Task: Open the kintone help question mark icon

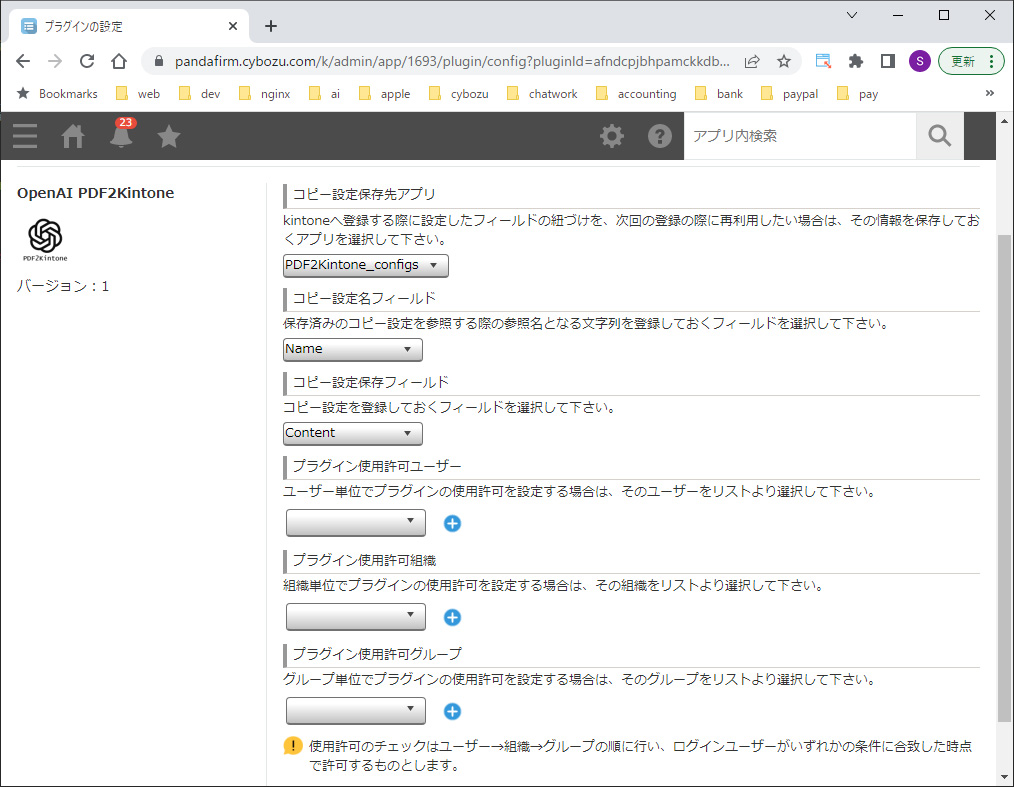Action: tap(660, 136)
